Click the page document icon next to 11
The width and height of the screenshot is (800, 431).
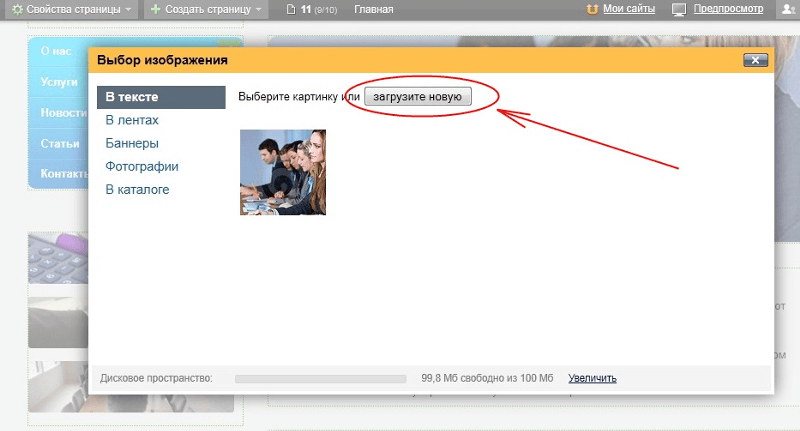(x=291, y=9)
